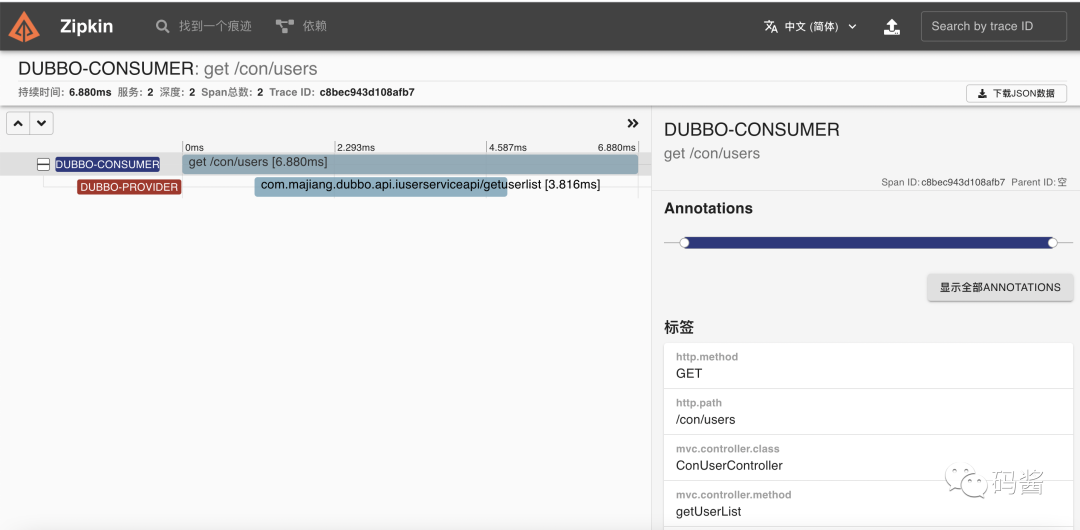Collapse the DUBBO-CONSUMER span tree toggle

(x=43, y=164)
